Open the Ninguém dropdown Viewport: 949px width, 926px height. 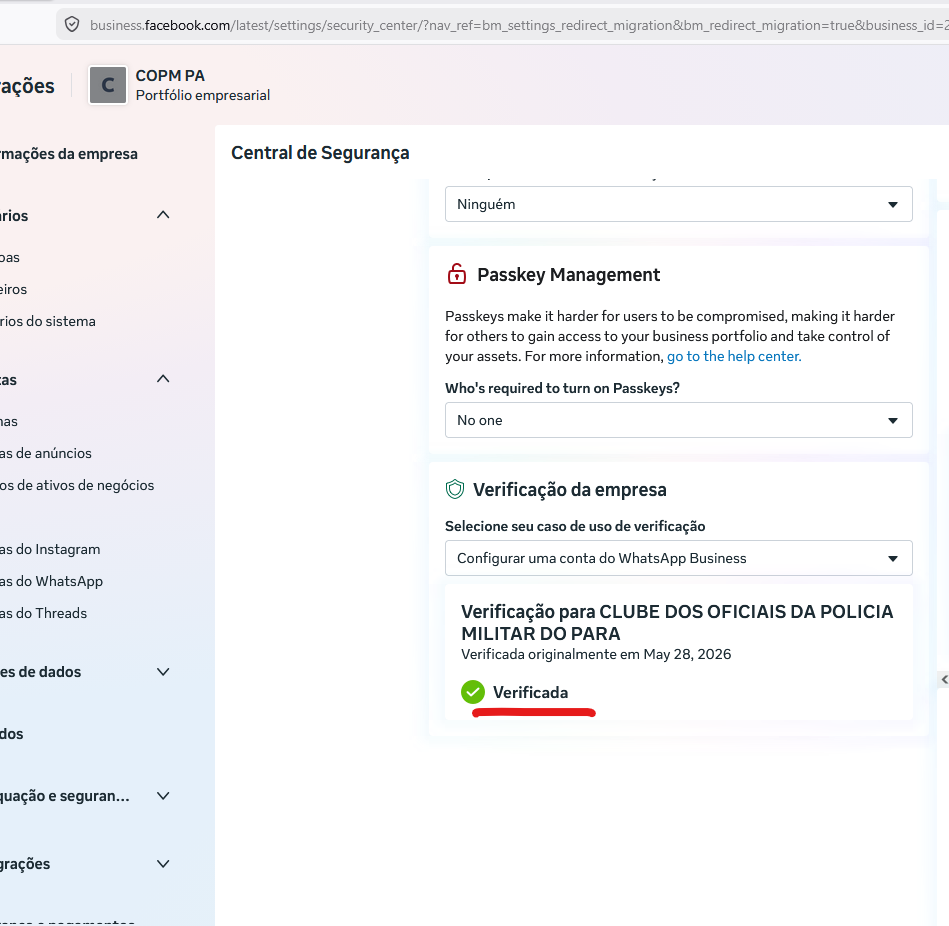(678, 204)
